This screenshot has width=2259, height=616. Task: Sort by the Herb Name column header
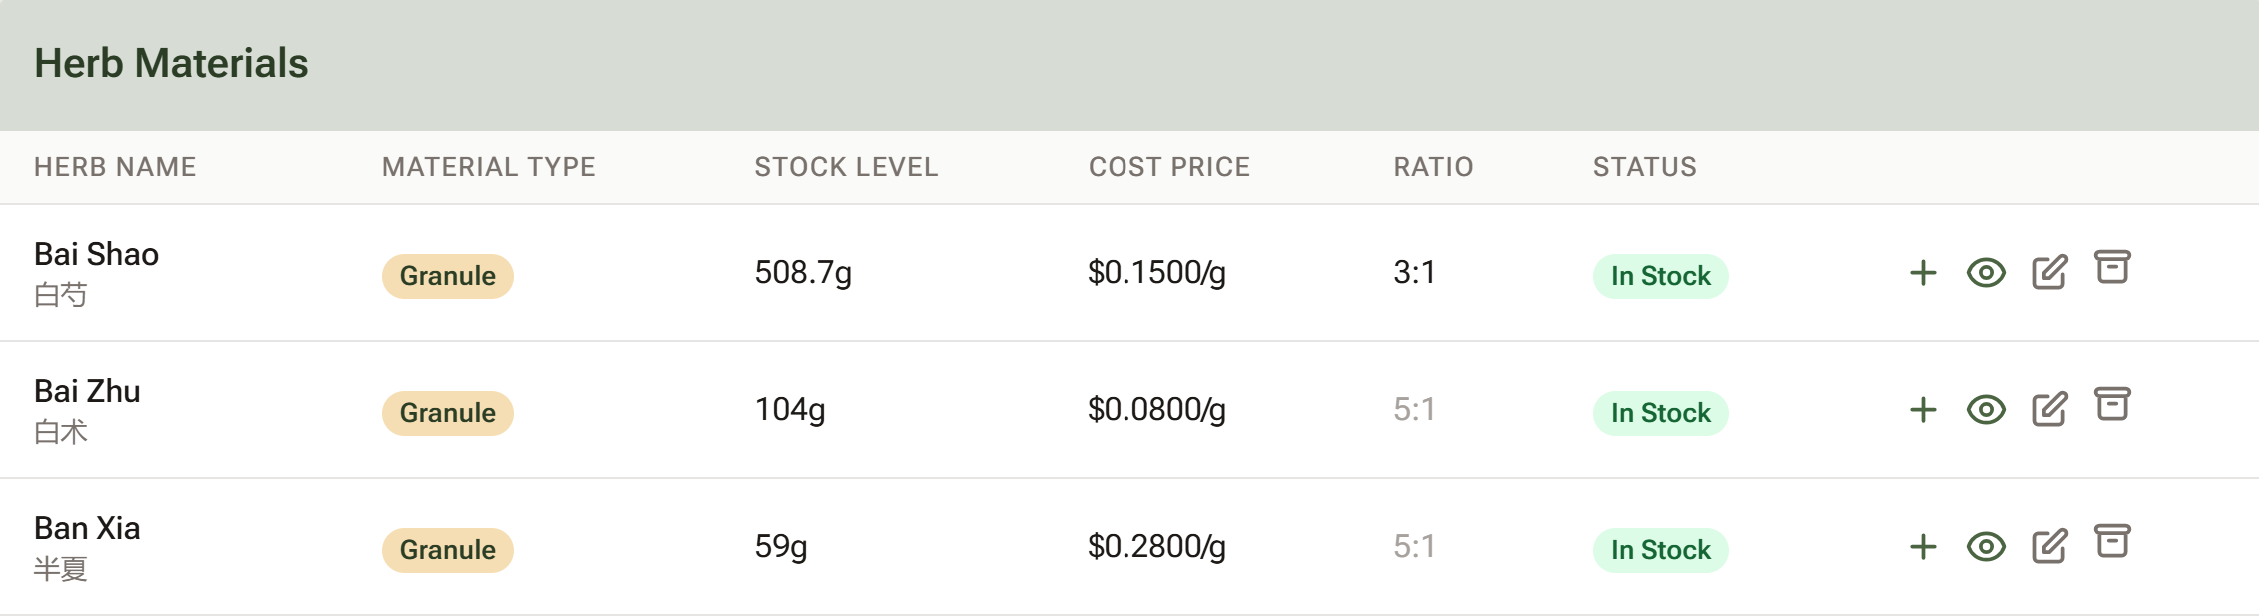(115, 167)
